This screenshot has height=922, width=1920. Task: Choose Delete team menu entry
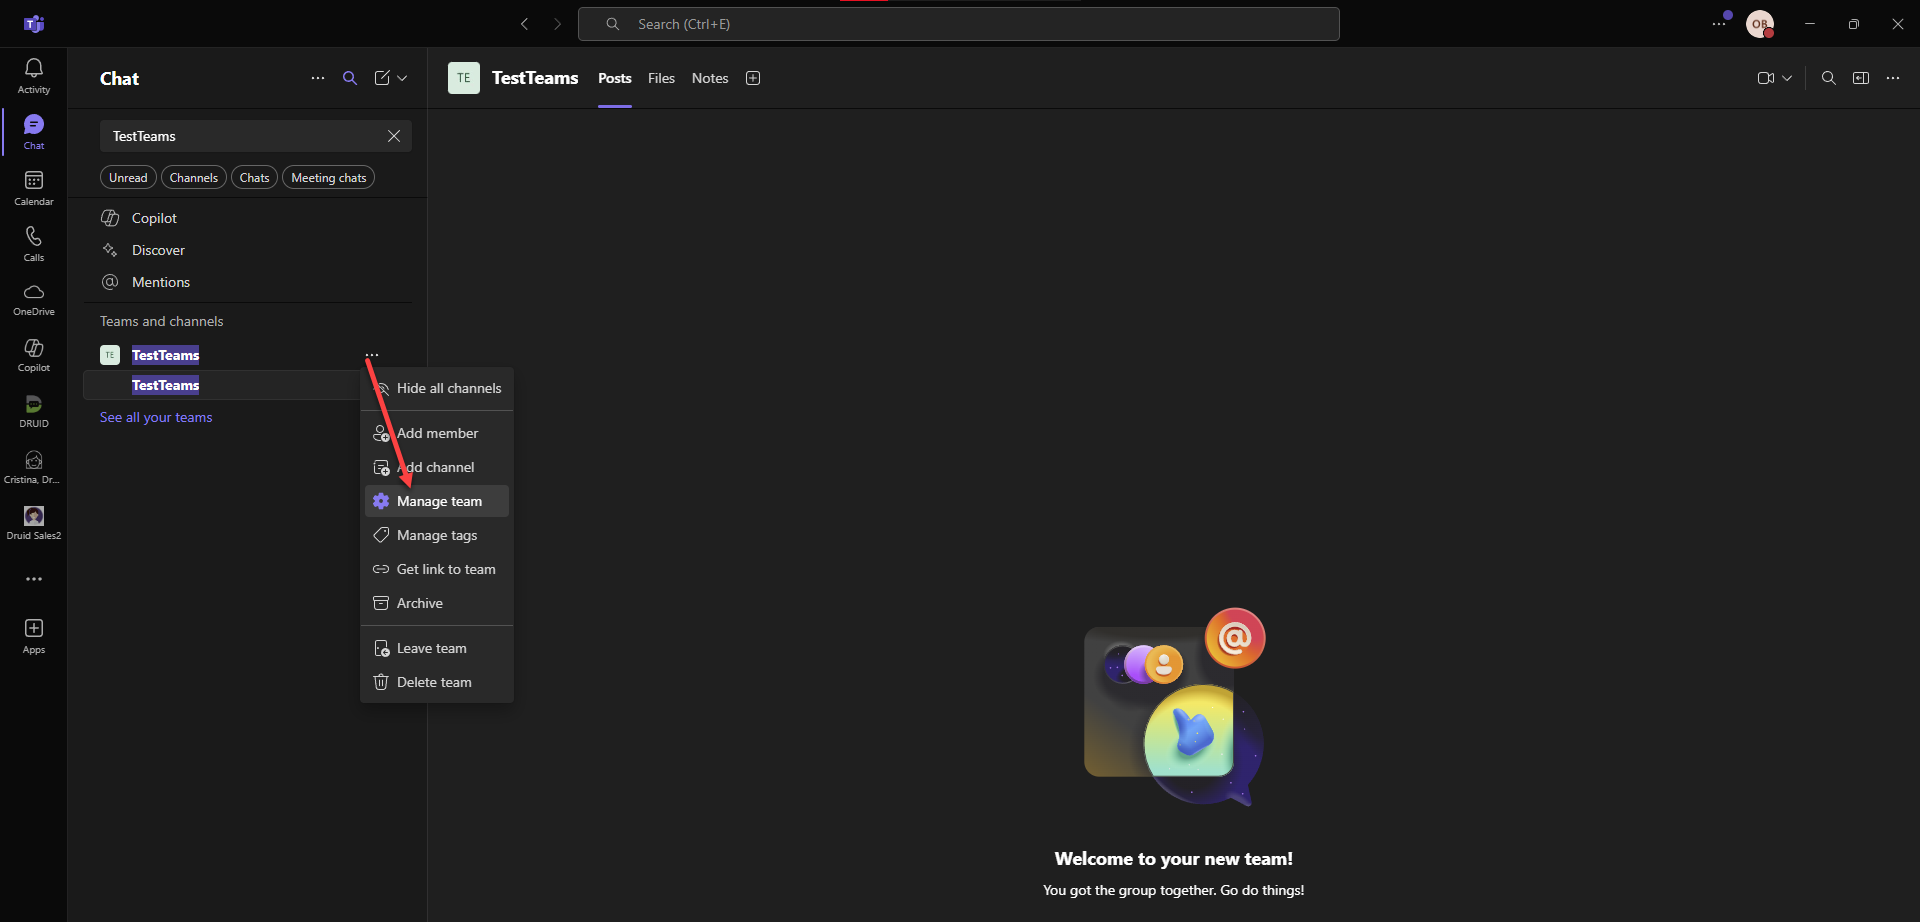(437, 682)
